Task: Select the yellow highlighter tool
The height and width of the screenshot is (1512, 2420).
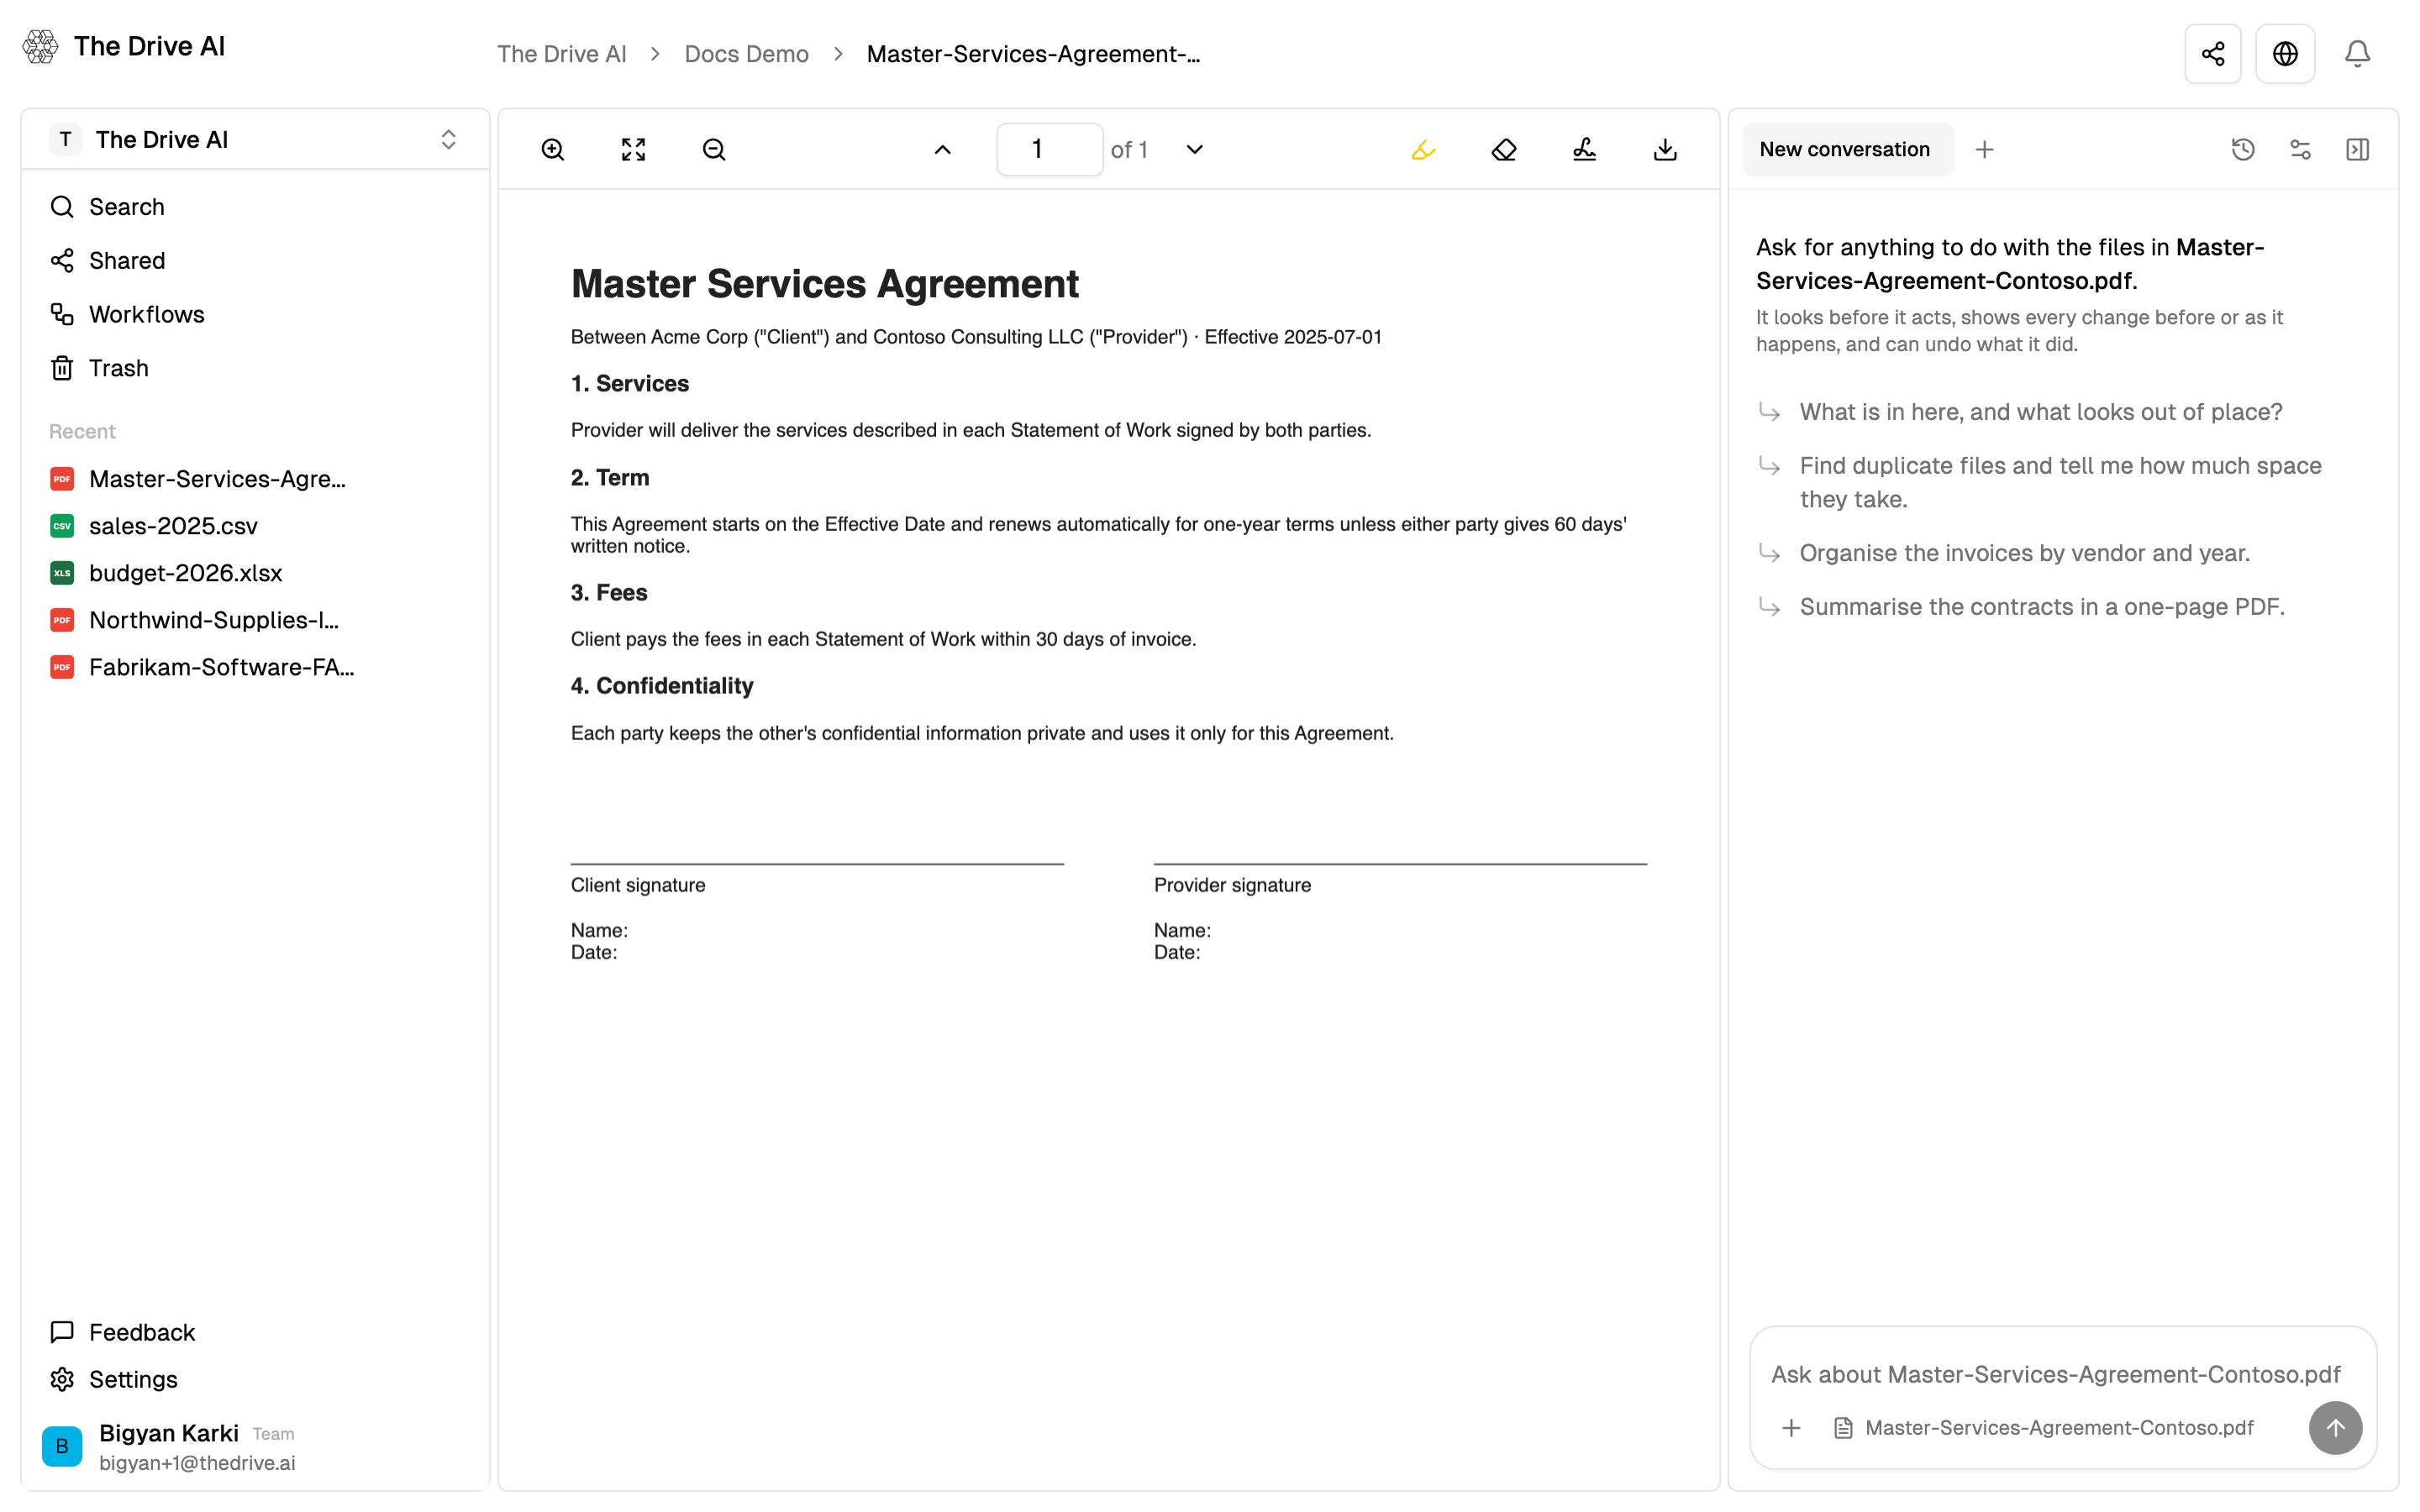Action: [1423, 150]
